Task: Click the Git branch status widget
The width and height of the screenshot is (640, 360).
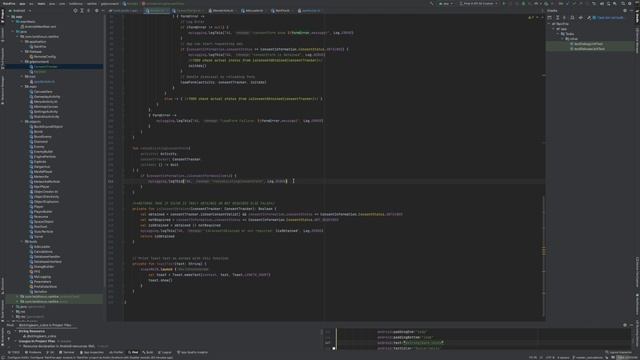Action: tap(589, 358)
